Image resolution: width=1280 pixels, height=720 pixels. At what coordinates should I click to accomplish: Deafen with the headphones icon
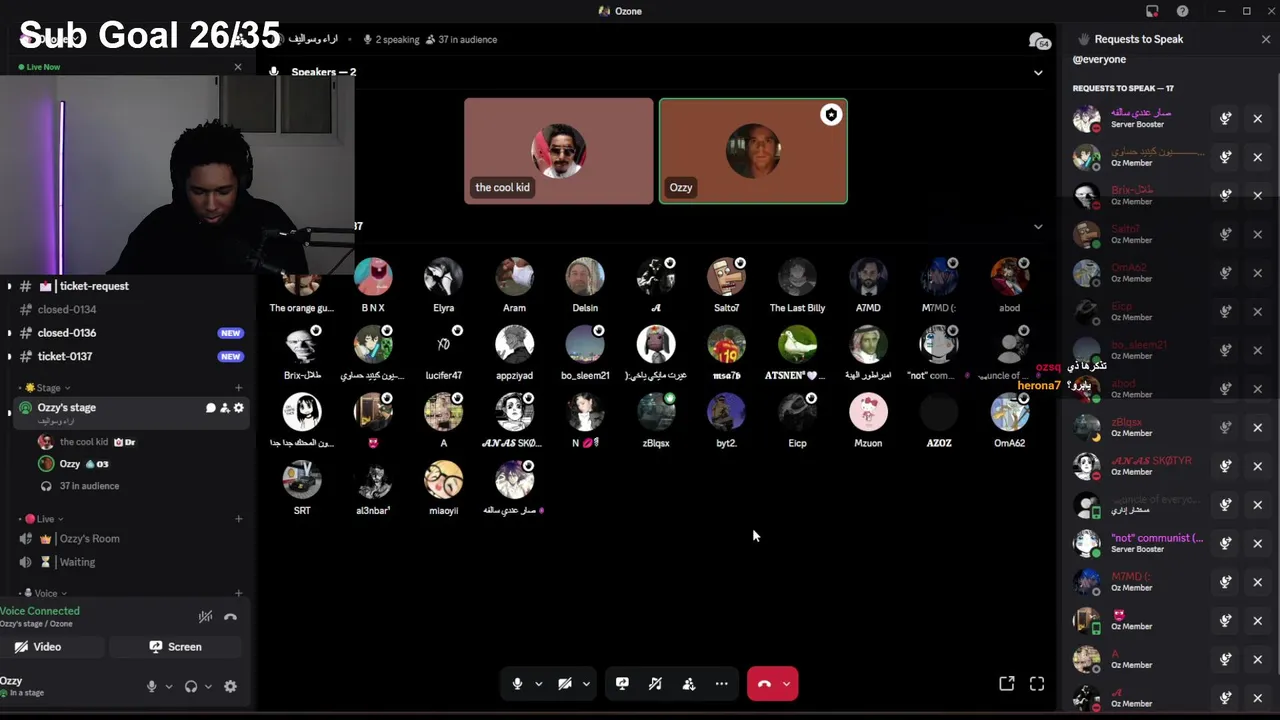(191, 686)
